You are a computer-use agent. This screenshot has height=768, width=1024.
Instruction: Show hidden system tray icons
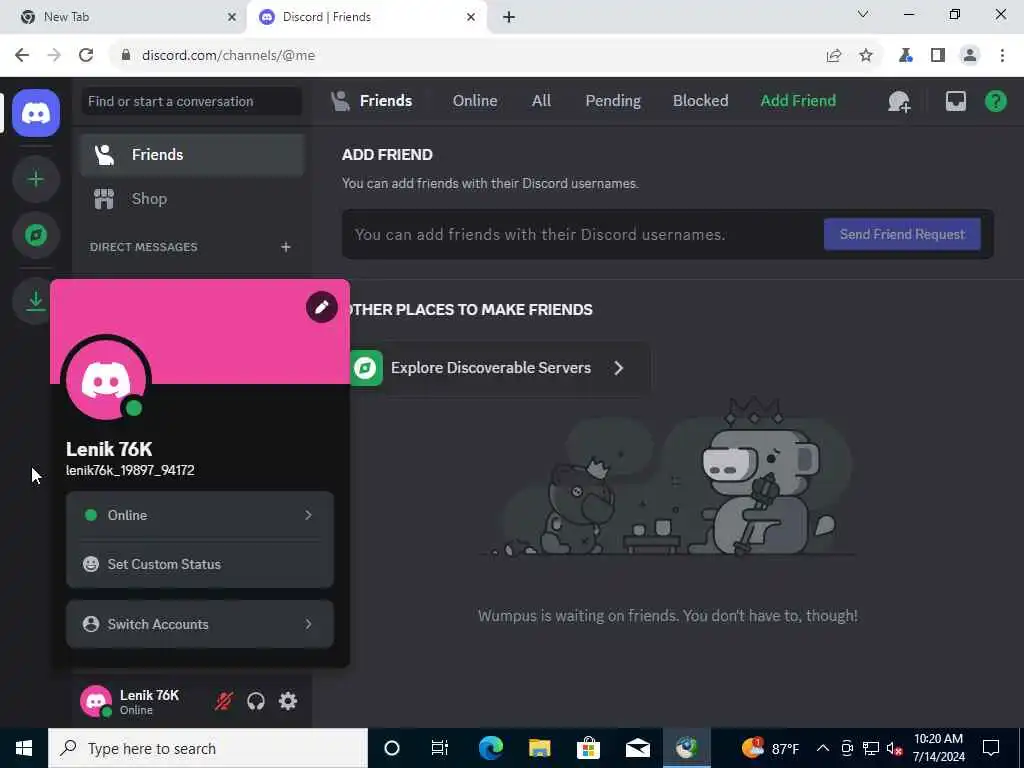[x=823, y=748]
